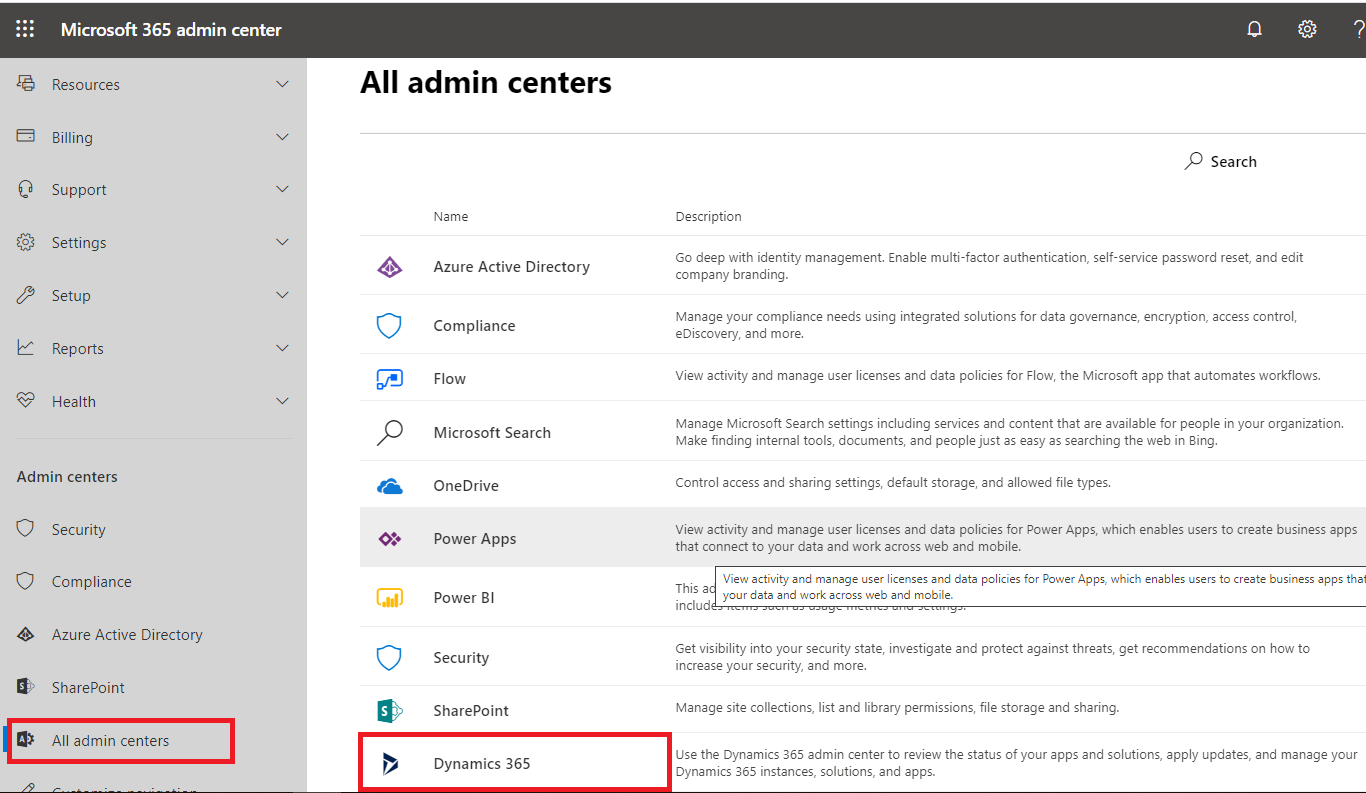Click the Azure Active Directory icon in sidebar

coord(26,634)
